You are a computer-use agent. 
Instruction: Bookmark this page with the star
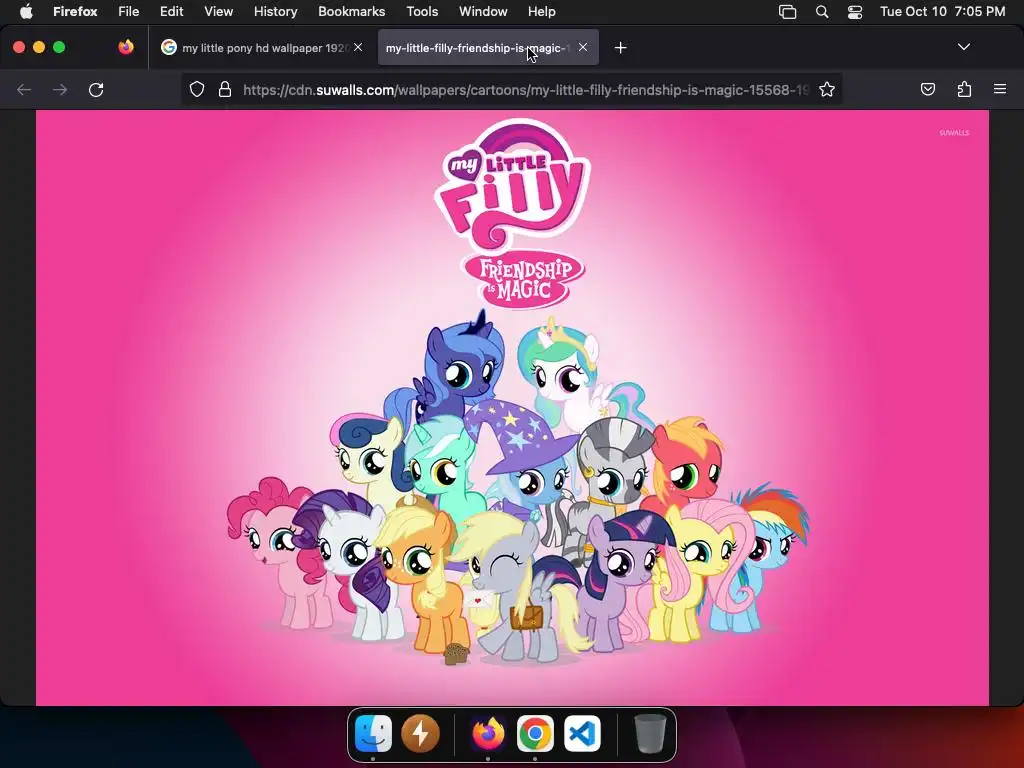pyautogui.click(x=827, y=89)
